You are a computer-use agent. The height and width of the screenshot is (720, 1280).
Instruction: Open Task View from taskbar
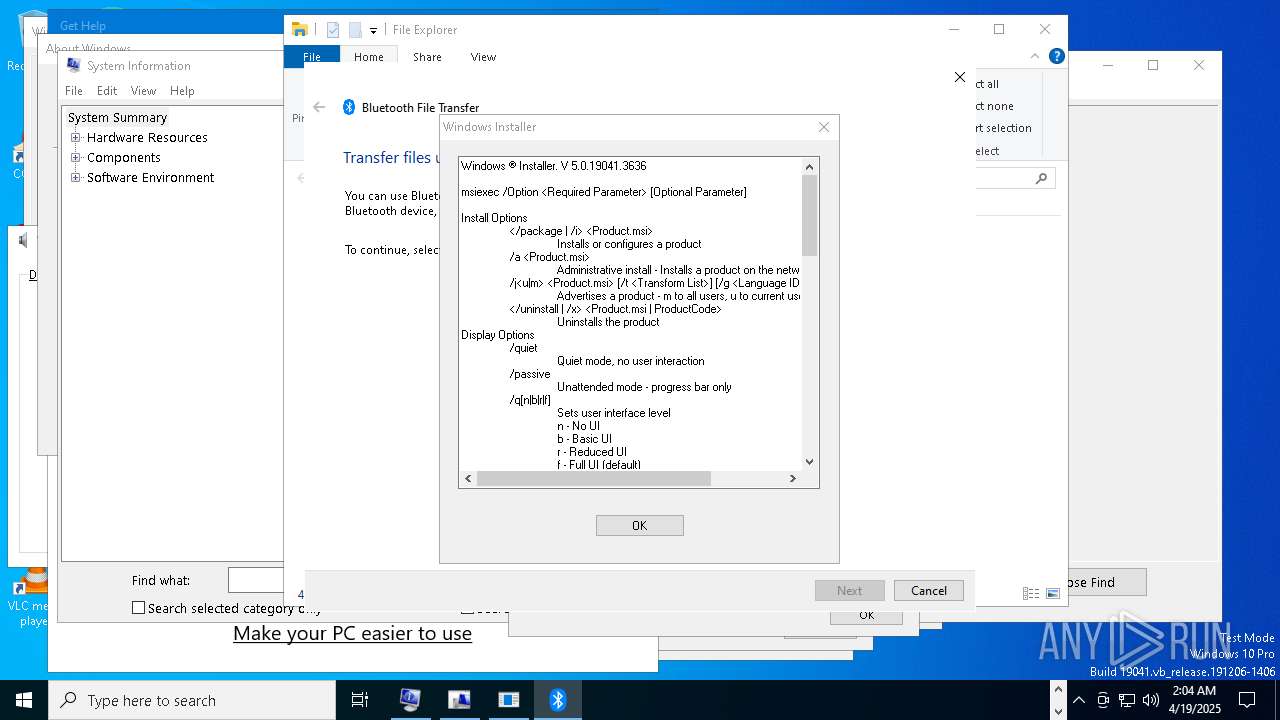tap(360, 700)
